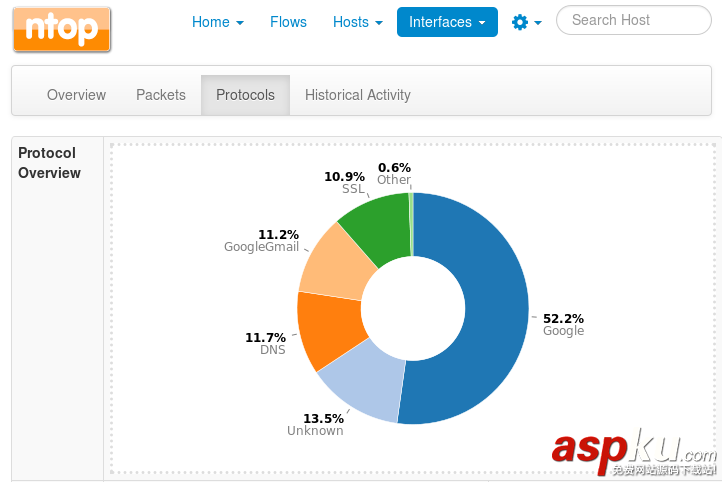Expand the Home dropdown menu
722x482 pixels.
point(217,22)
